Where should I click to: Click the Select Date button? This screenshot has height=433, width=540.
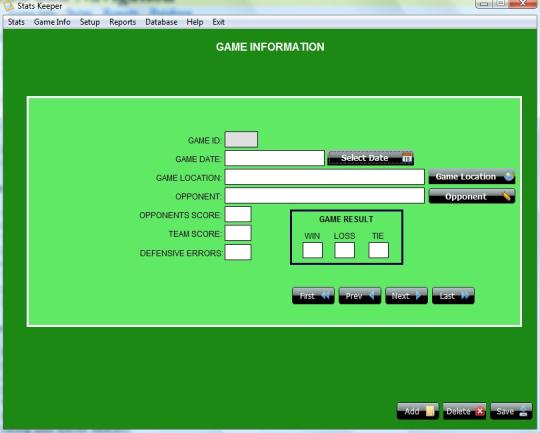(371, 158)
